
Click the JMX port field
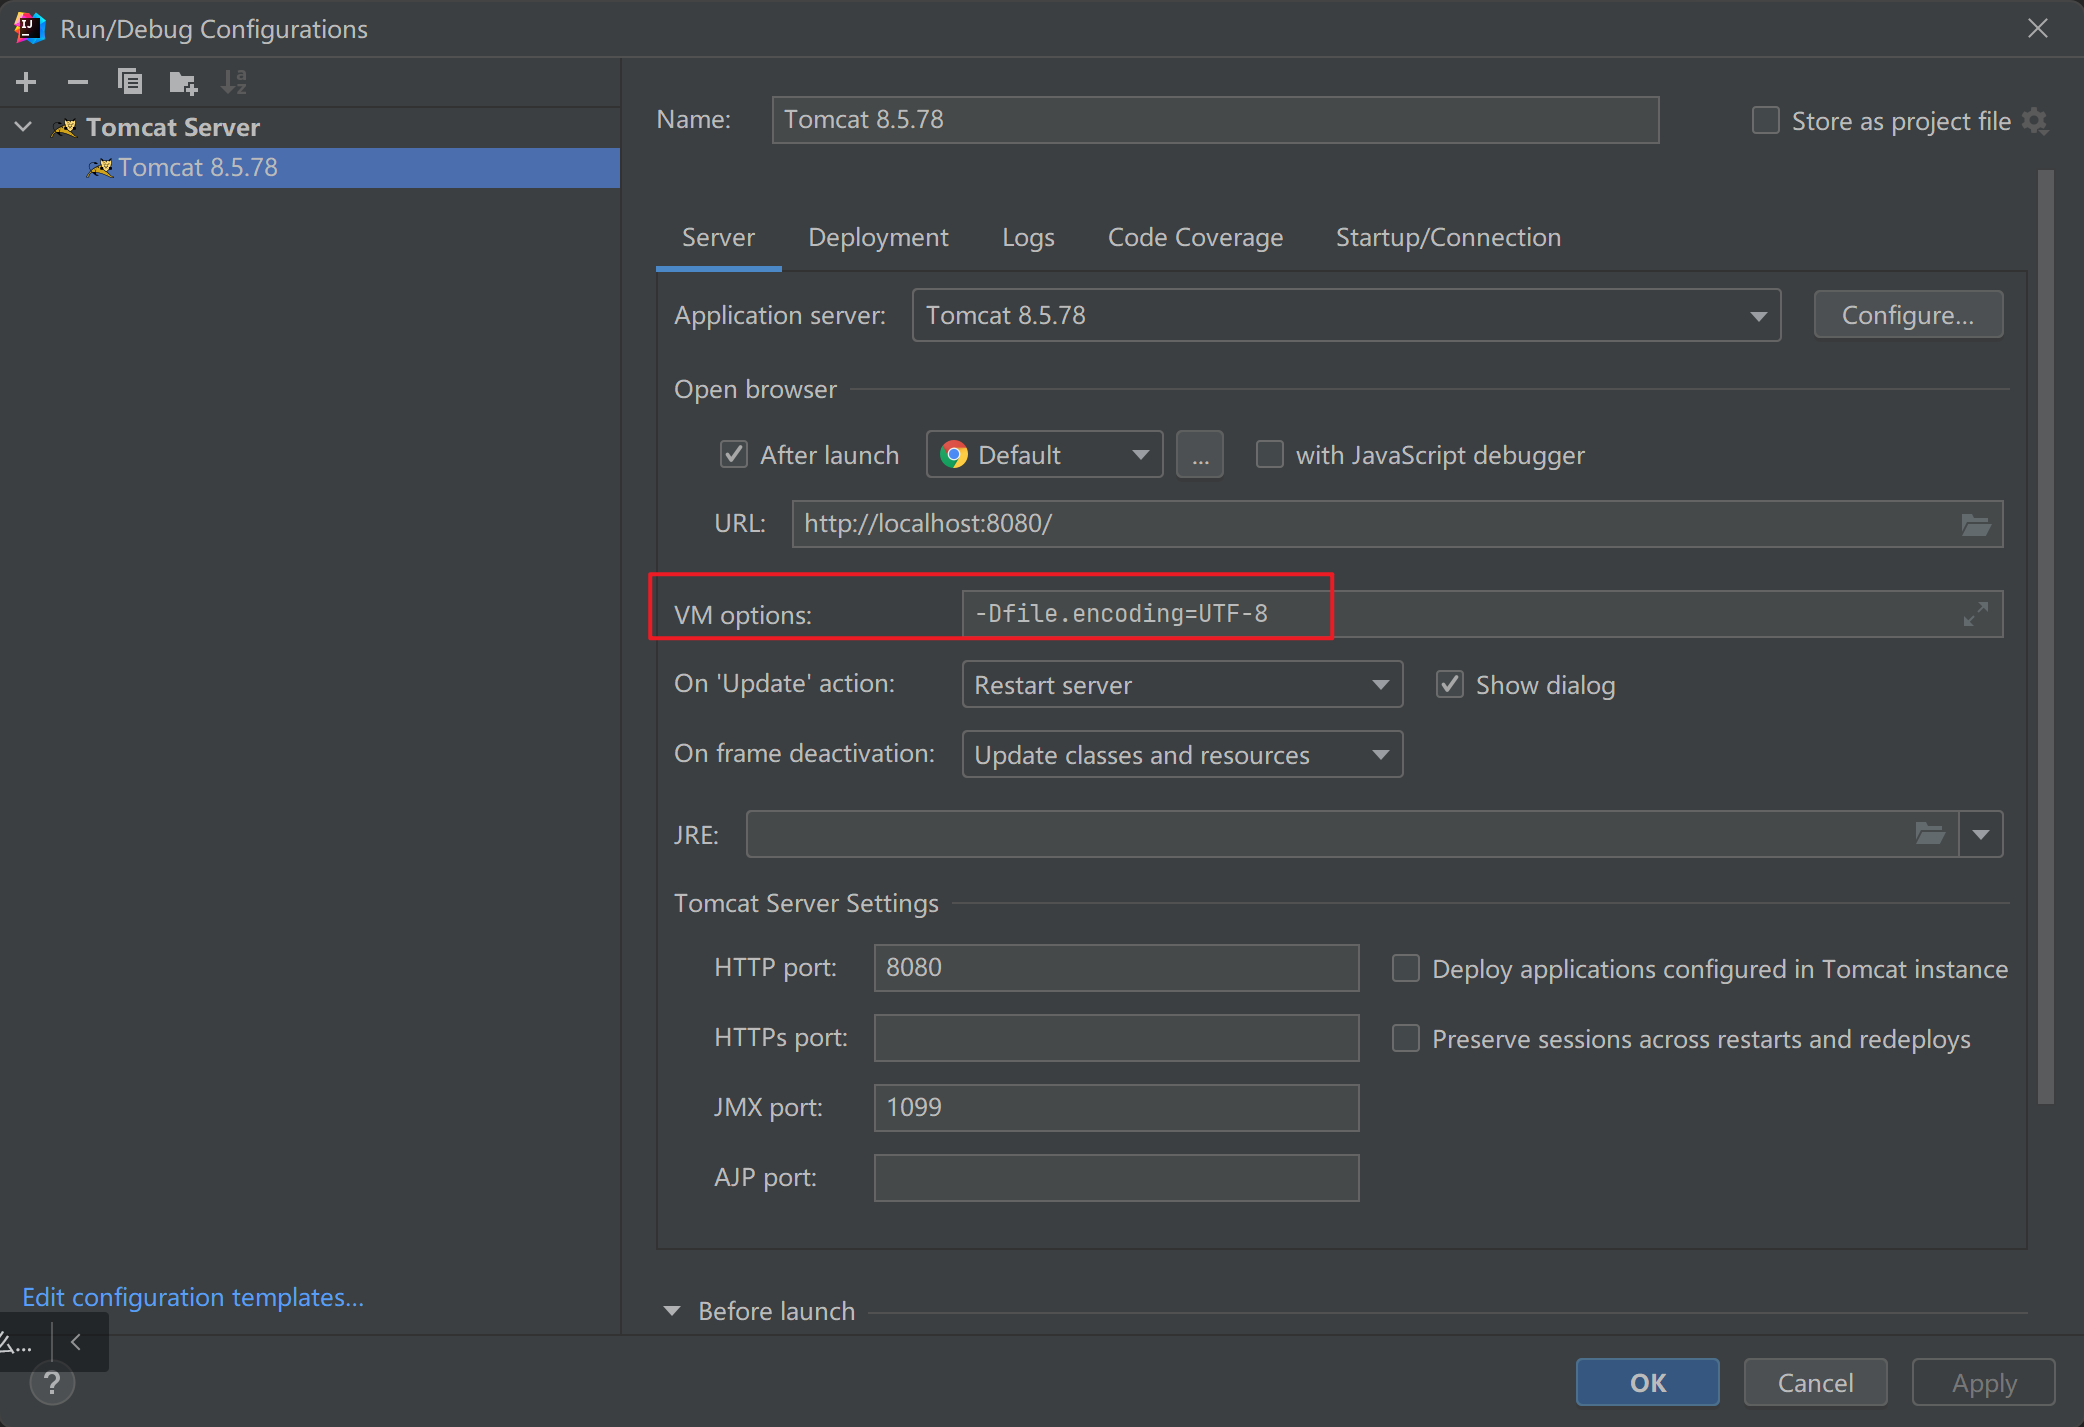[x=1116, y=1108]
